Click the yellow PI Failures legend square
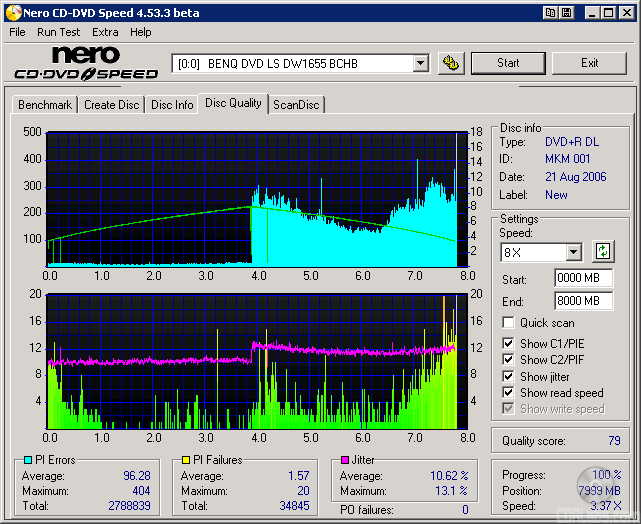The height and width of the screenshot is (524, 641). pyautogui.click(x=185, y=461)
